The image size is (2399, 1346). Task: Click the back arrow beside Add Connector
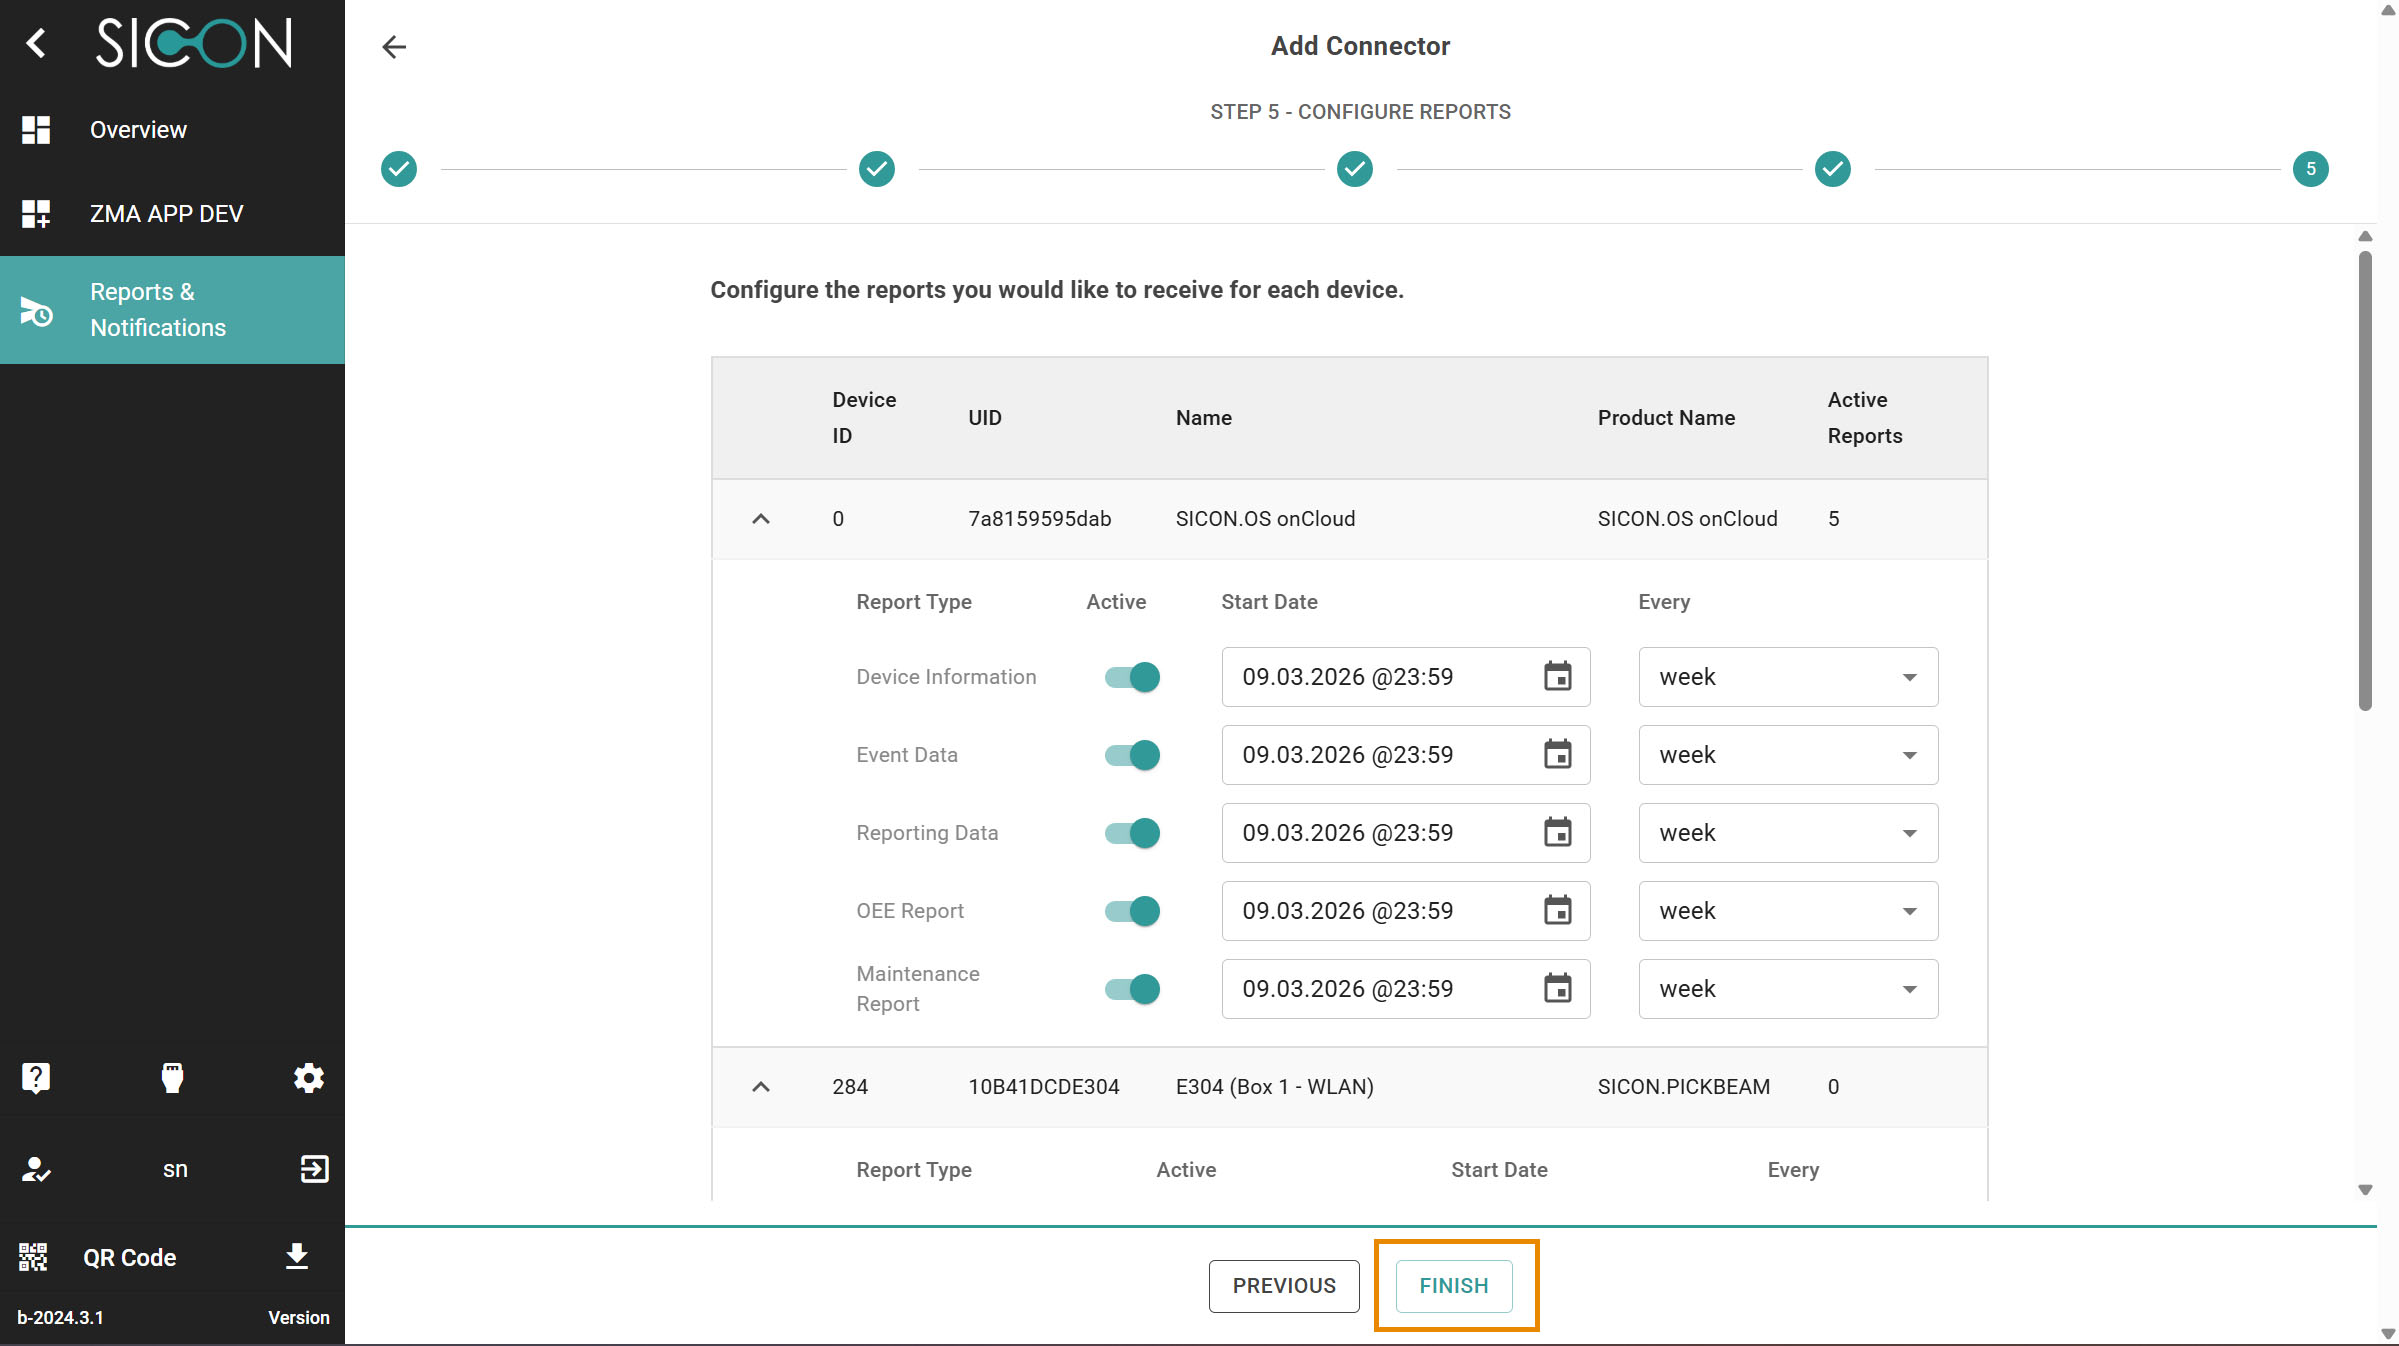click(x=394, y=47)
